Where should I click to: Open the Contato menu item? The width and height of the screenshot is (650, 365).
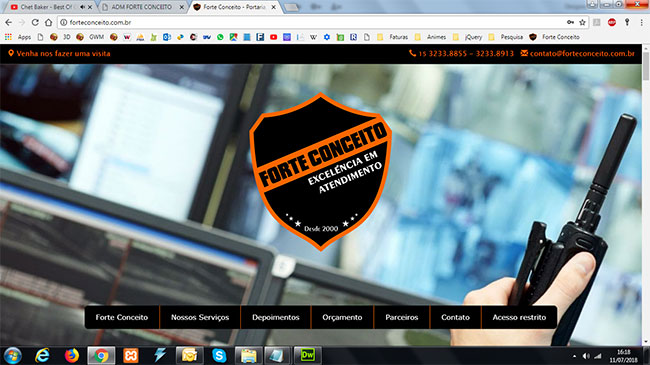point(455,317)
